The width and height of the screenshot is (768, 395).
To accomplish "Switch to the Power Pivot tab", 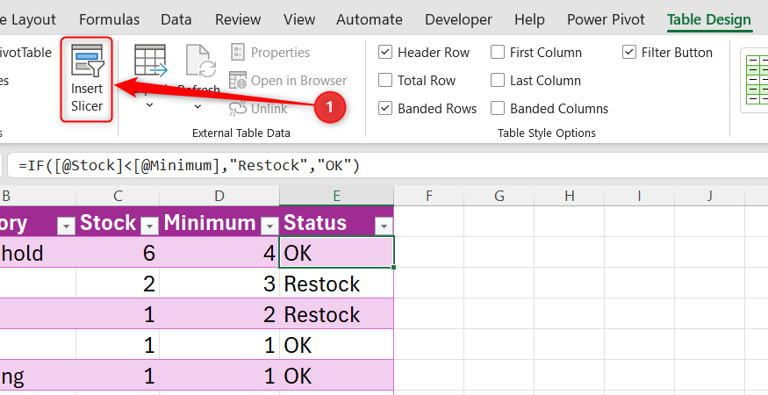I will tap(606, 20).
